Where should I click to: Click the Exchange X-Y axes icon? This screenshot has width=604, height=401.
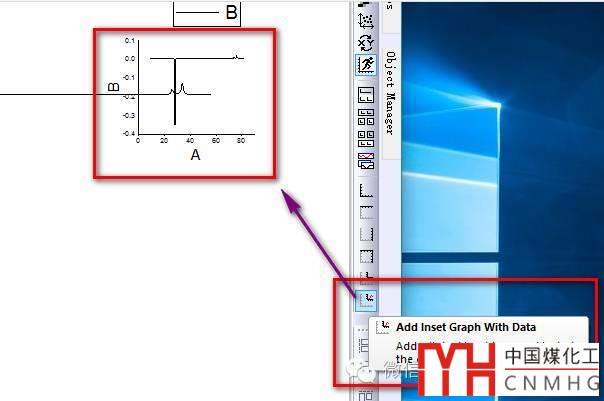point(366,42)
